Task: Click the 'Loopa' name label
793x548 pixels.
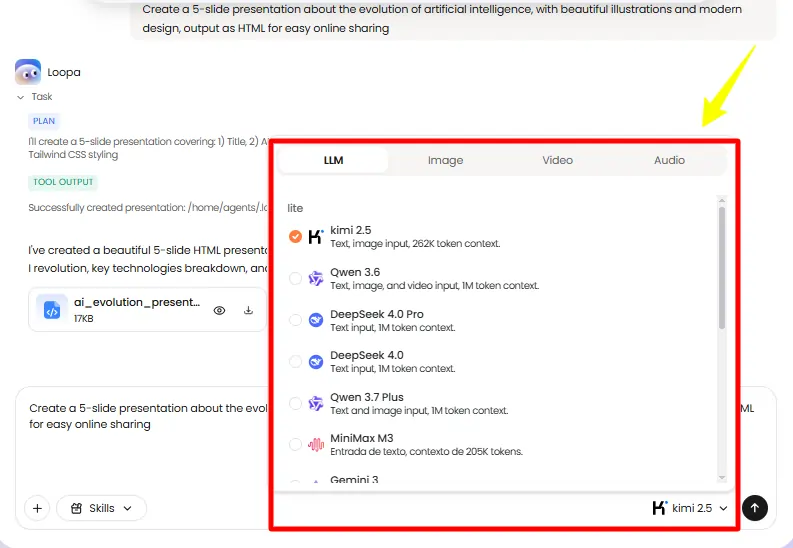Action: 64,72
